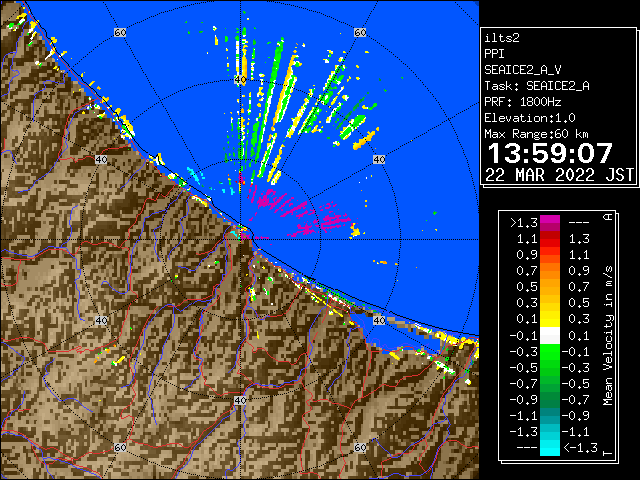Select the 'SEAICE2_A_V' product name
The width and height of the screenshot is (640, 480).
[x=522, y=70]
